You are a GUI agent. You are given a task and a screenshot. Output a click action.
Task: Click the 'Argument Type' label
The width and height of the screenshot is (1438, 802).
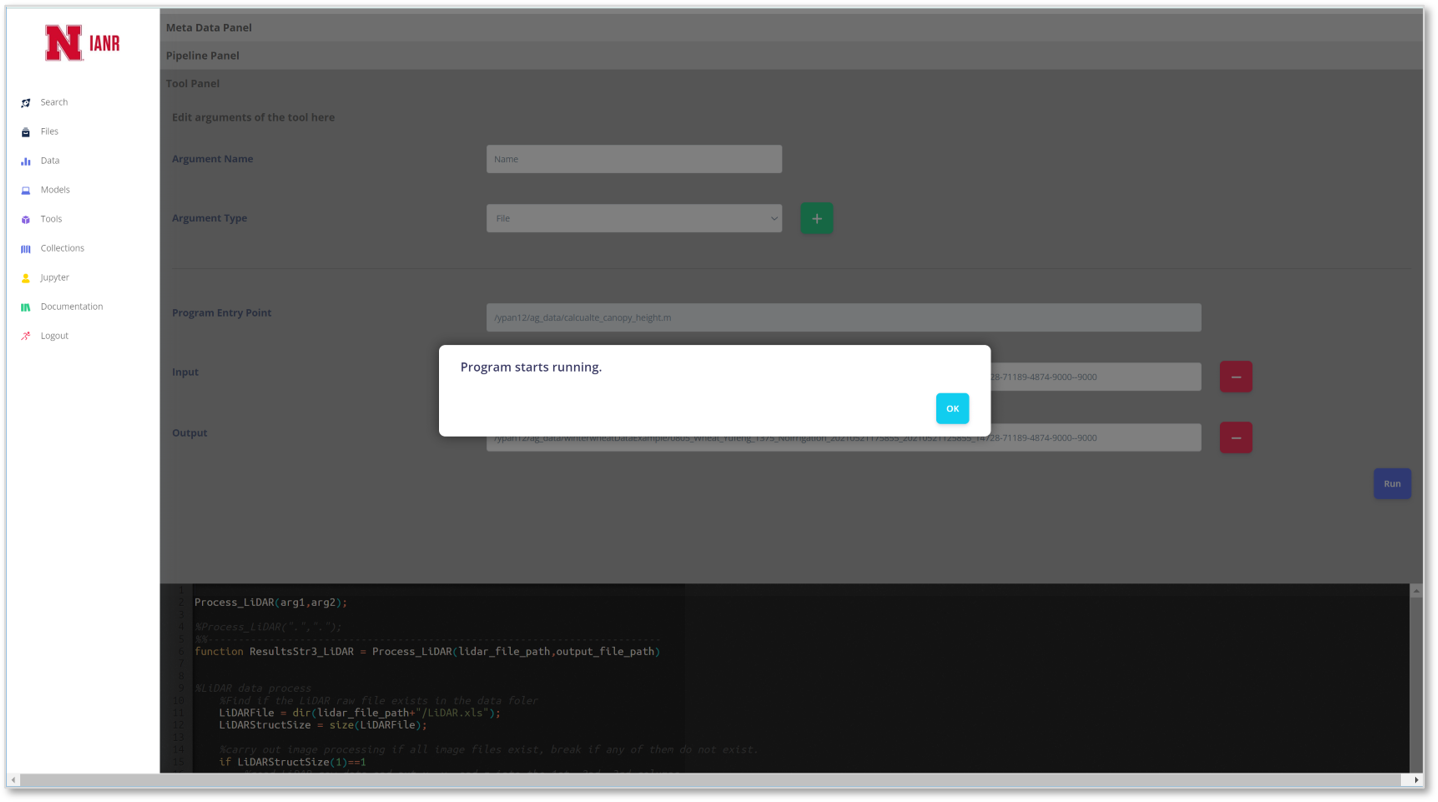[x=209, y=218]
